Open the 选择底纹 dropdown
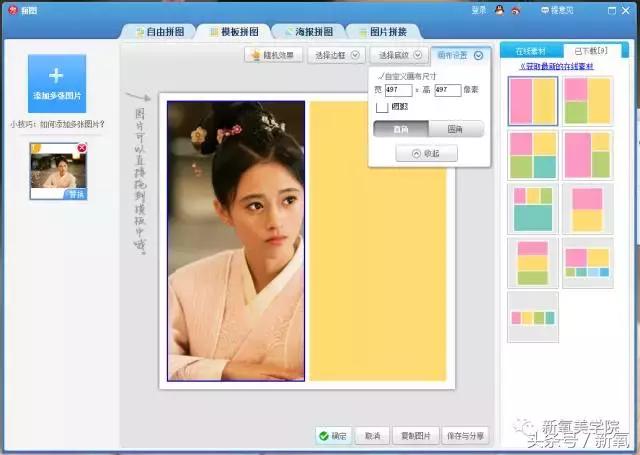The image size is (640, 455). [x=399, y=55]
